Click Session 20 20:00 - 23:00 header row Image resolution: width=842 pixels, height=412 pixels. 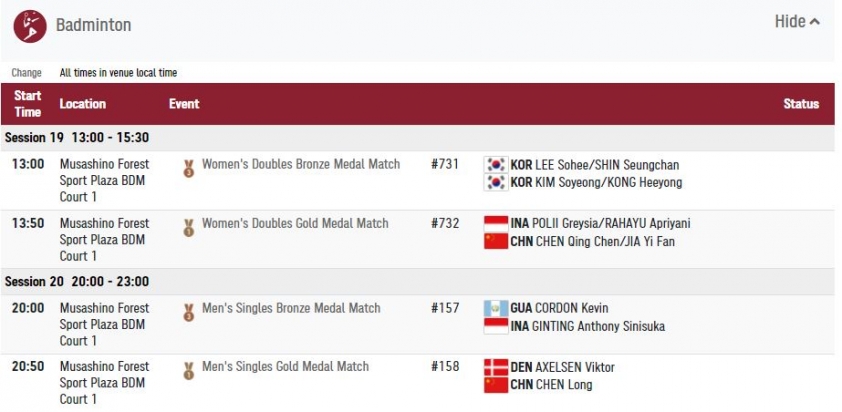tap(418, 282)
